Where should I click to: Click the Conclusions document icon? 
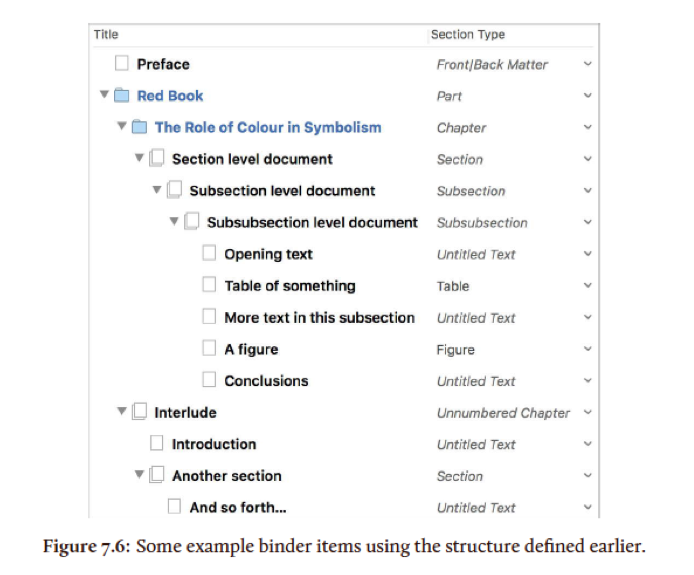209,381
